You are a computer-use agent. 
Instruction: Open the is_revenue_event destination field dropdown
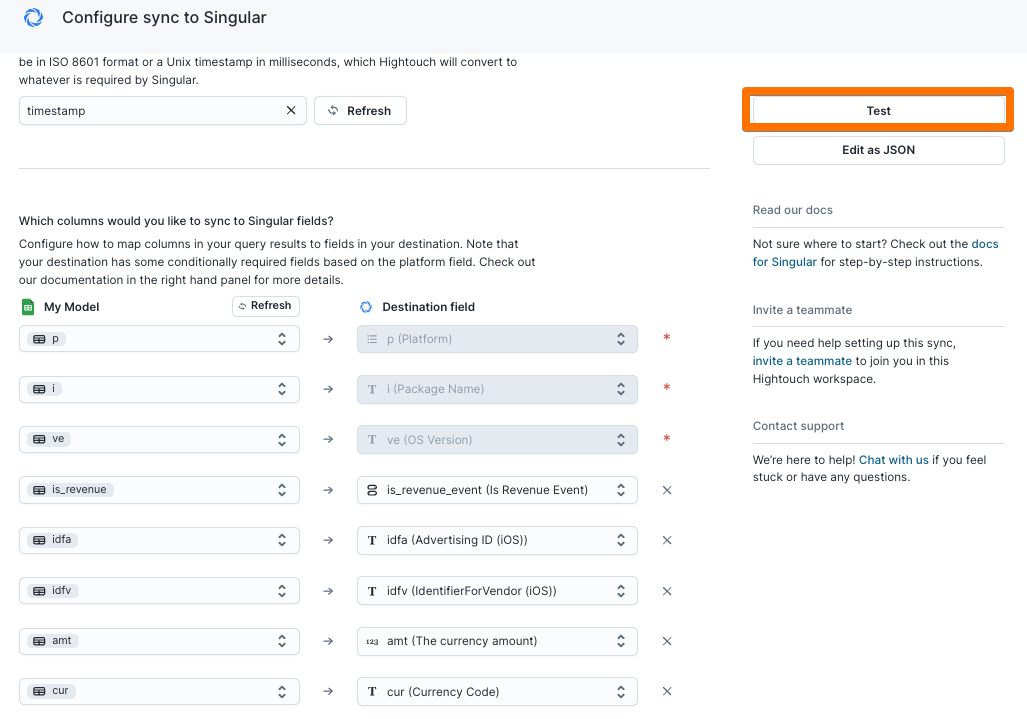497,490
